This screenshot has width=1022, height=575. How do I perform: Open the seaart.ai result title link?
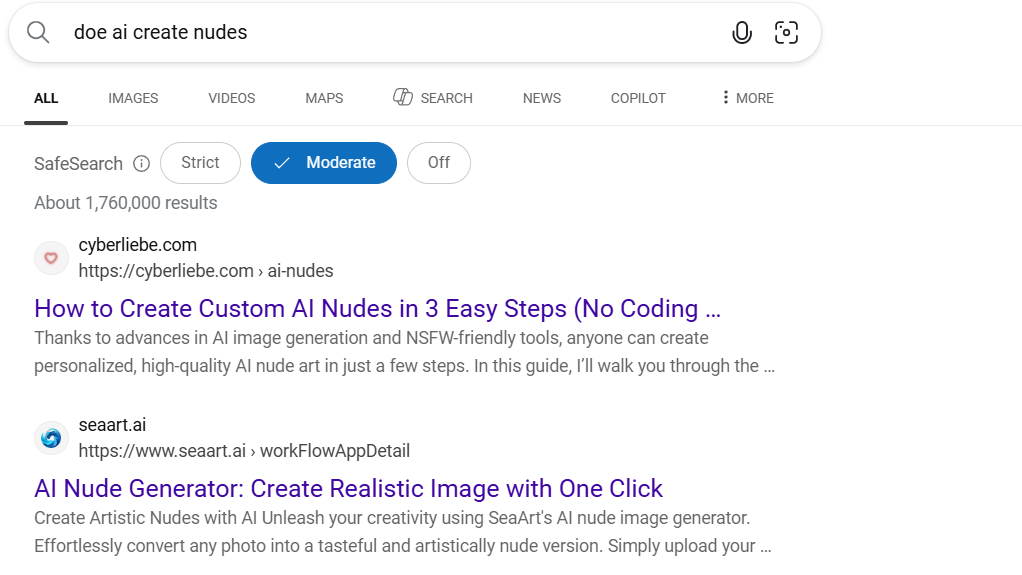point(348,488)
